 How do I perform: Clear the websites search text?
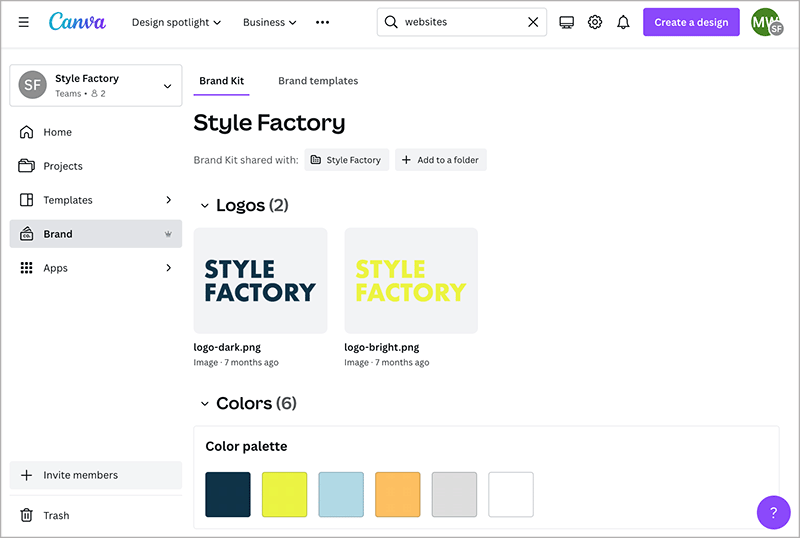point(533,22)
